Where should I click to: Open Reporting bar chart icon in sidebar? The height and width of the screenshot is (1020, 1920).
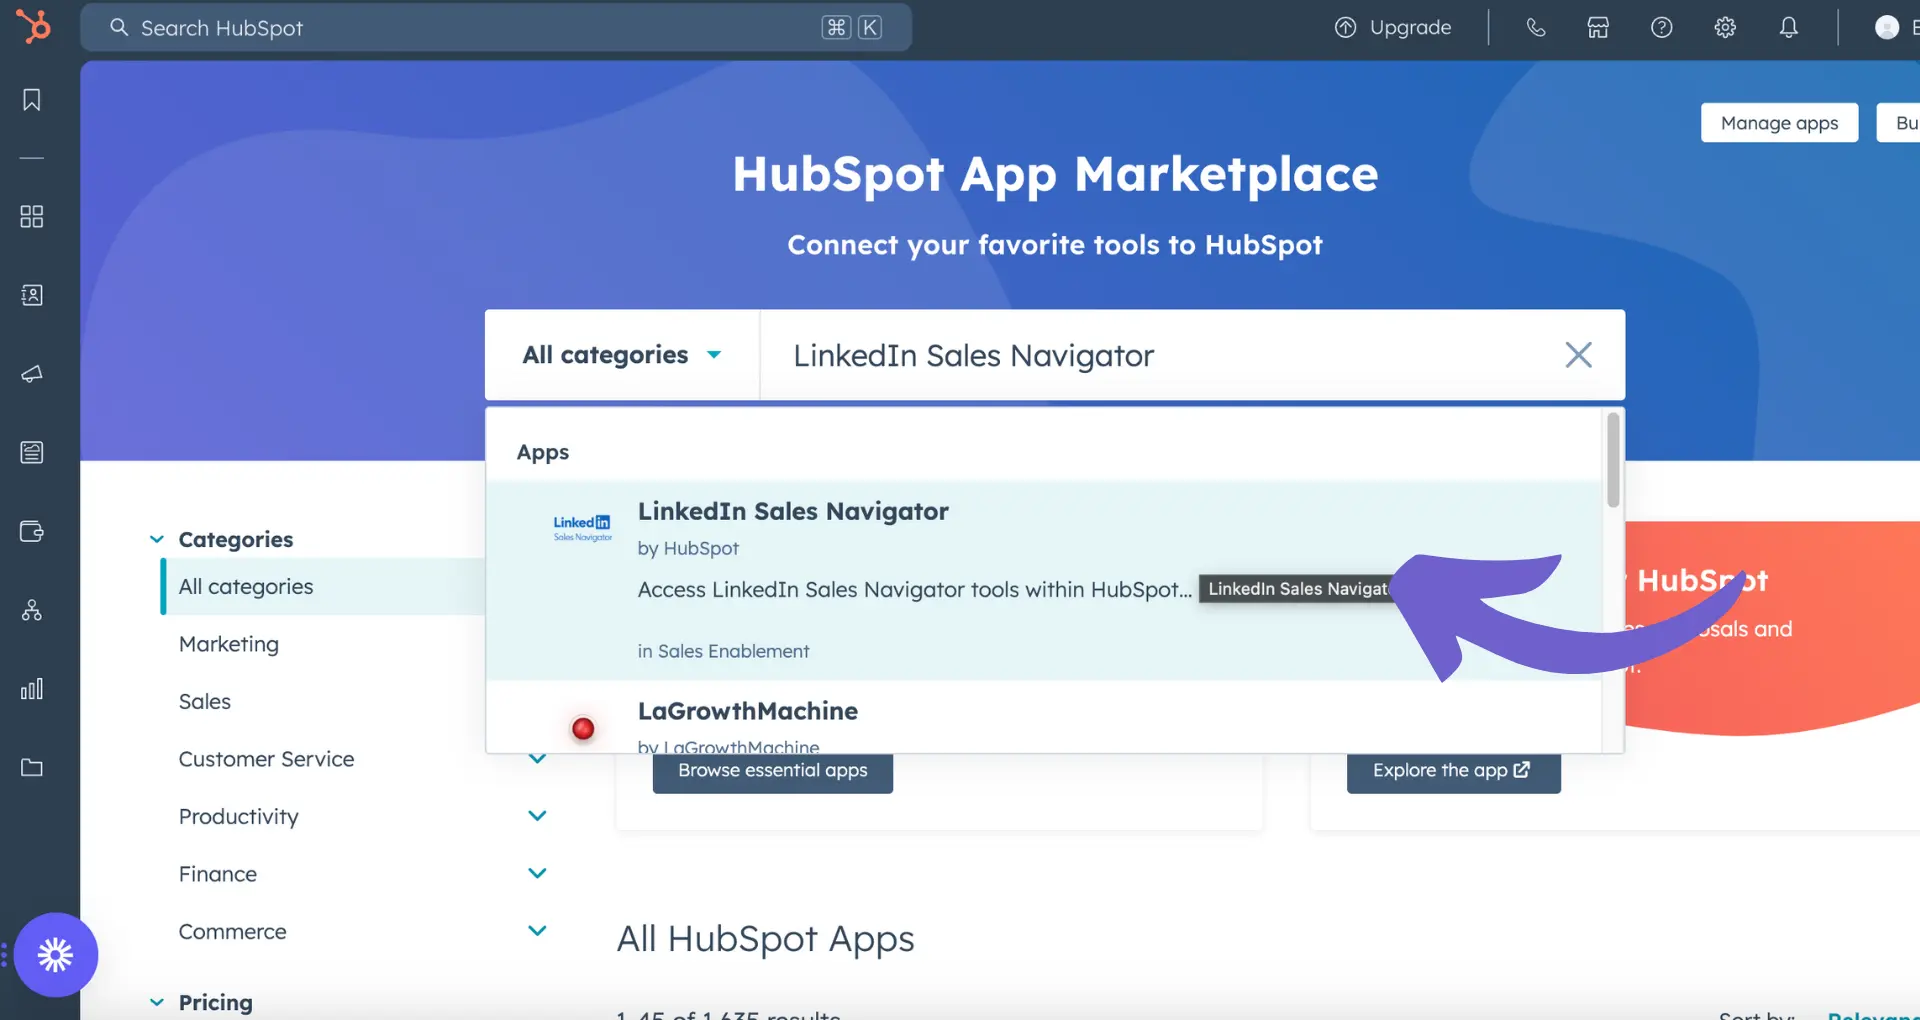point(32,689)
